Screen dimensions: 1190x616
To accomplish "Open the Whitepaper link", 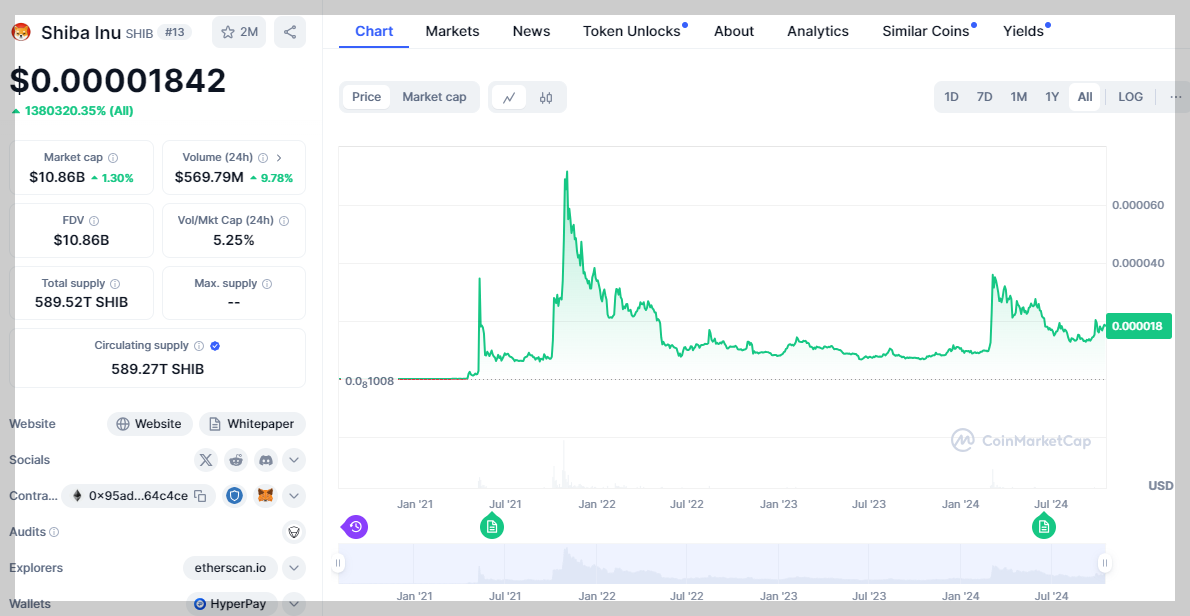I will (253, 424).
